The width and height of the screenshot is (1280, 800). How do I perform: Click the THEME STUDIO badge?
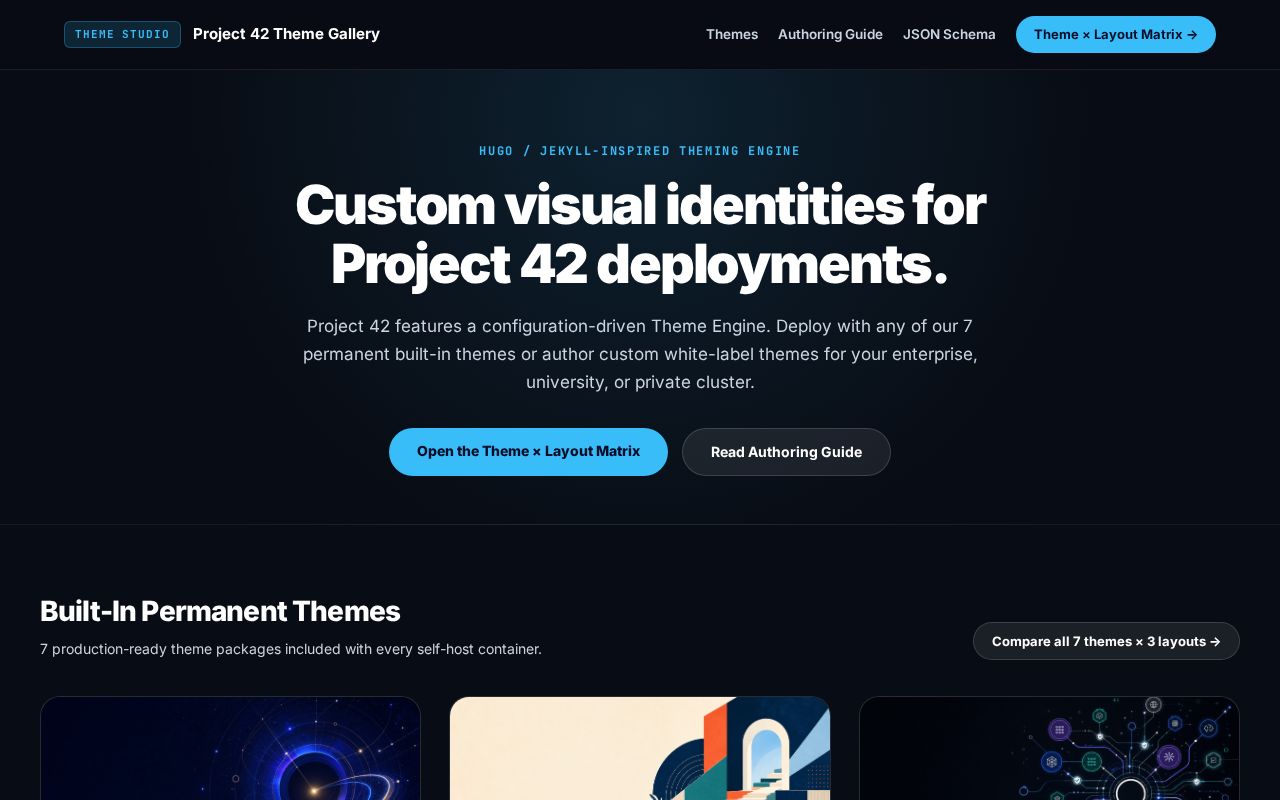[122, 34]
